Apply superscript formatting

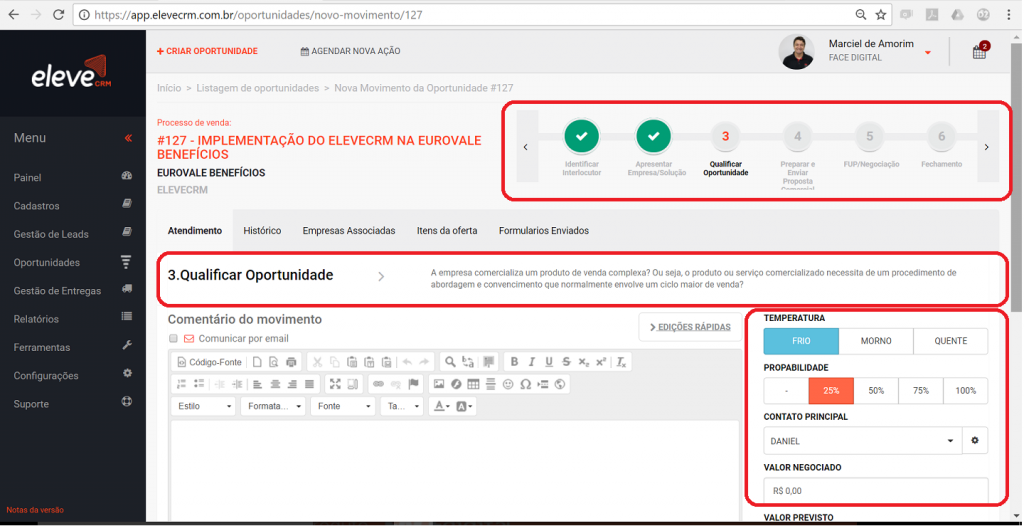coord(601,362)
